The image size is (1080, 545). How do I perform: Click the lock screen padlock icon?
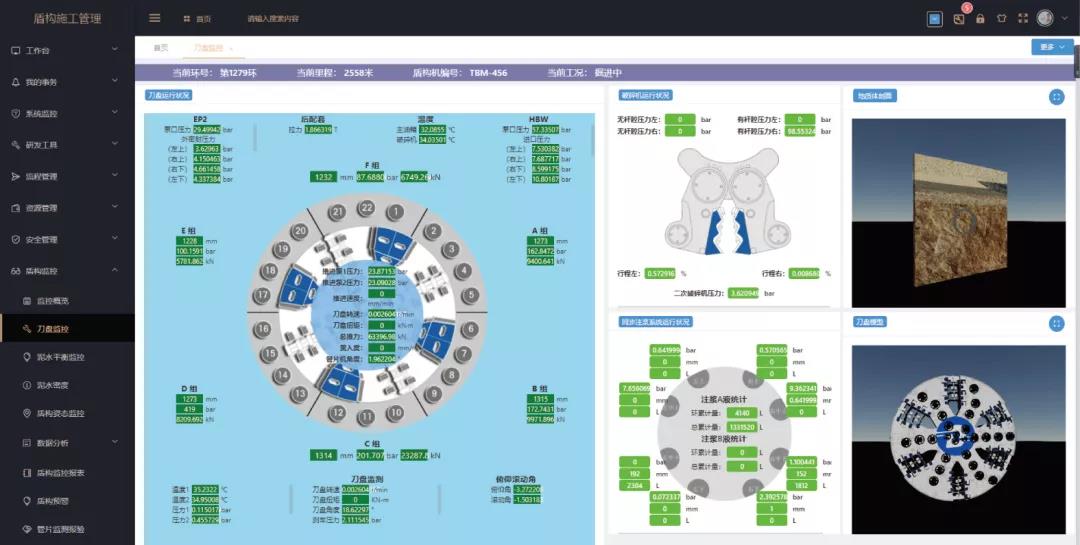pos(980,19)
